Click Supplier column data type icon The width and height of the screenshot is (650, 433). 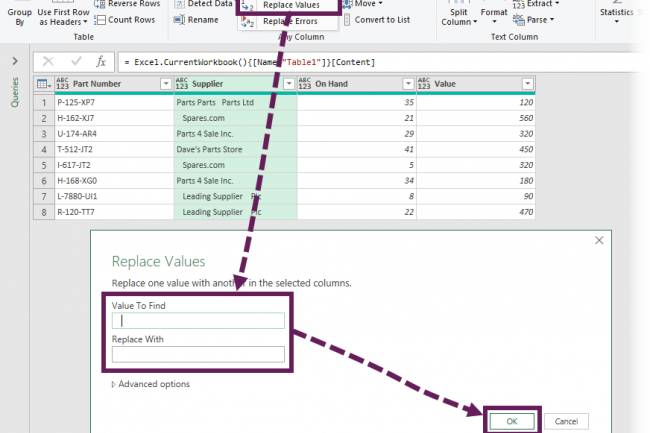click(x=182, y=84)
